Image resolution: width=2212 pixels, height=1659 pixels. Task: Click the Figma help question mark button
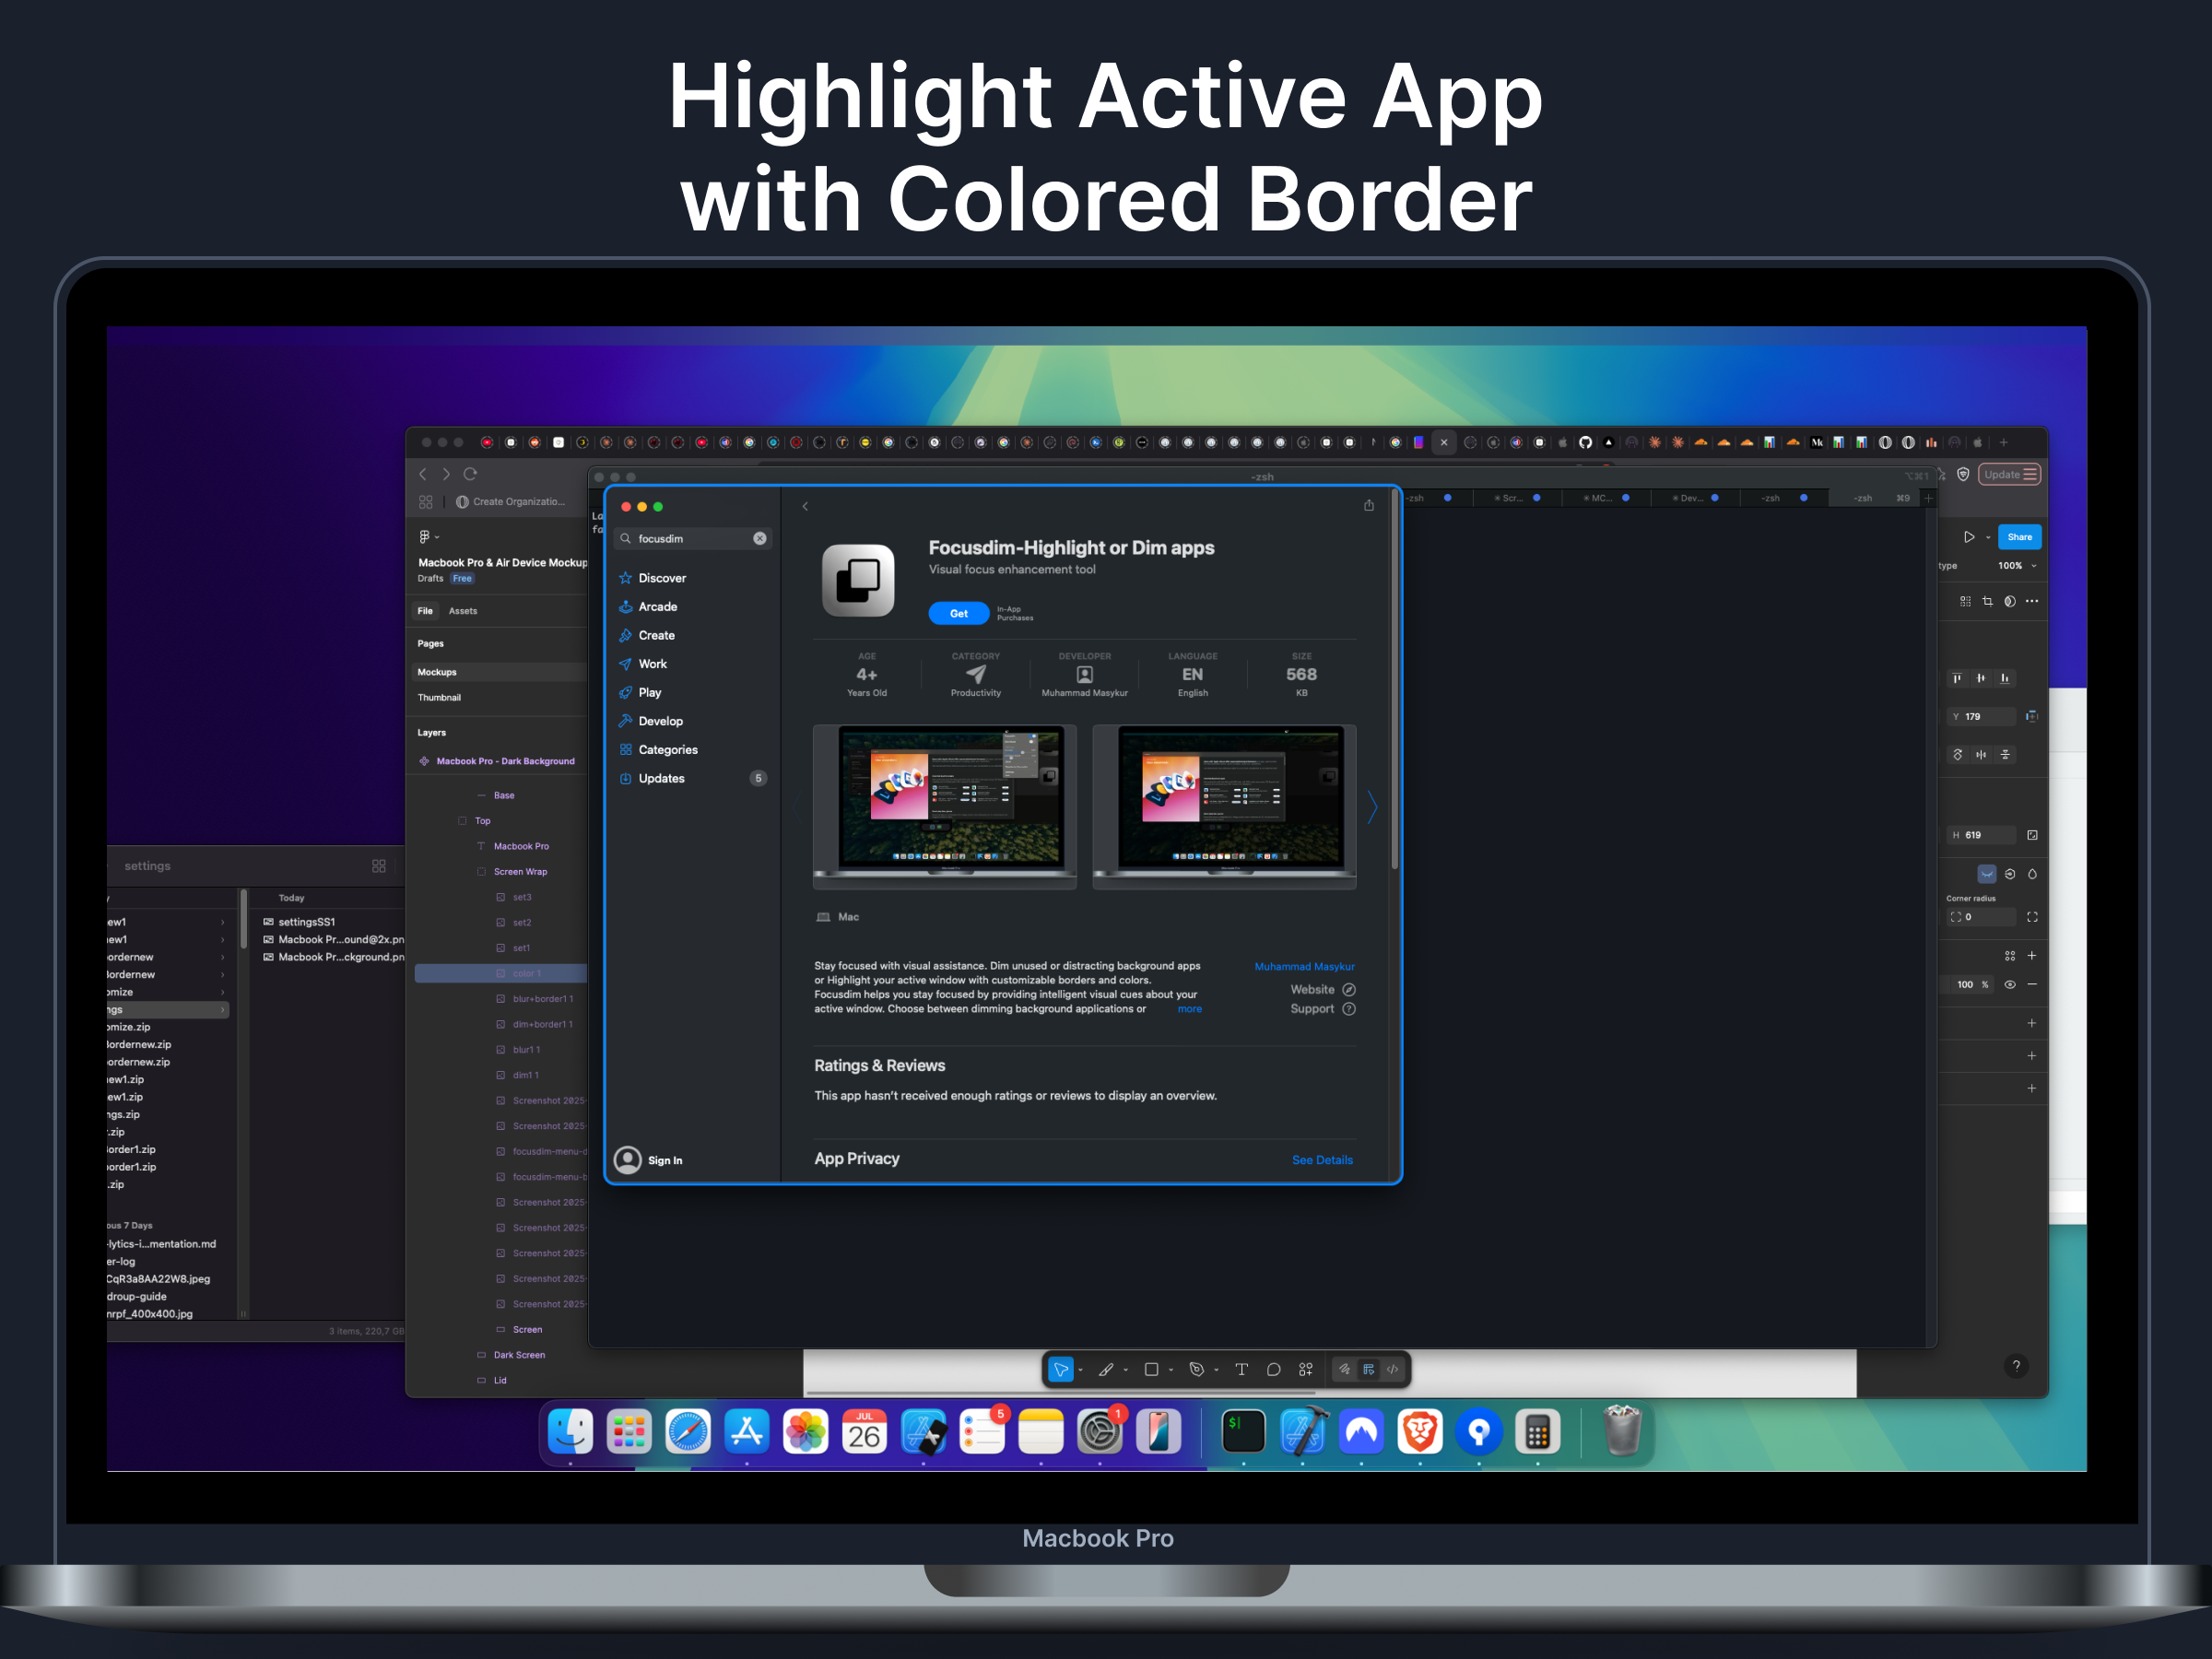pyautogui.click(x=2016, y=1365)
